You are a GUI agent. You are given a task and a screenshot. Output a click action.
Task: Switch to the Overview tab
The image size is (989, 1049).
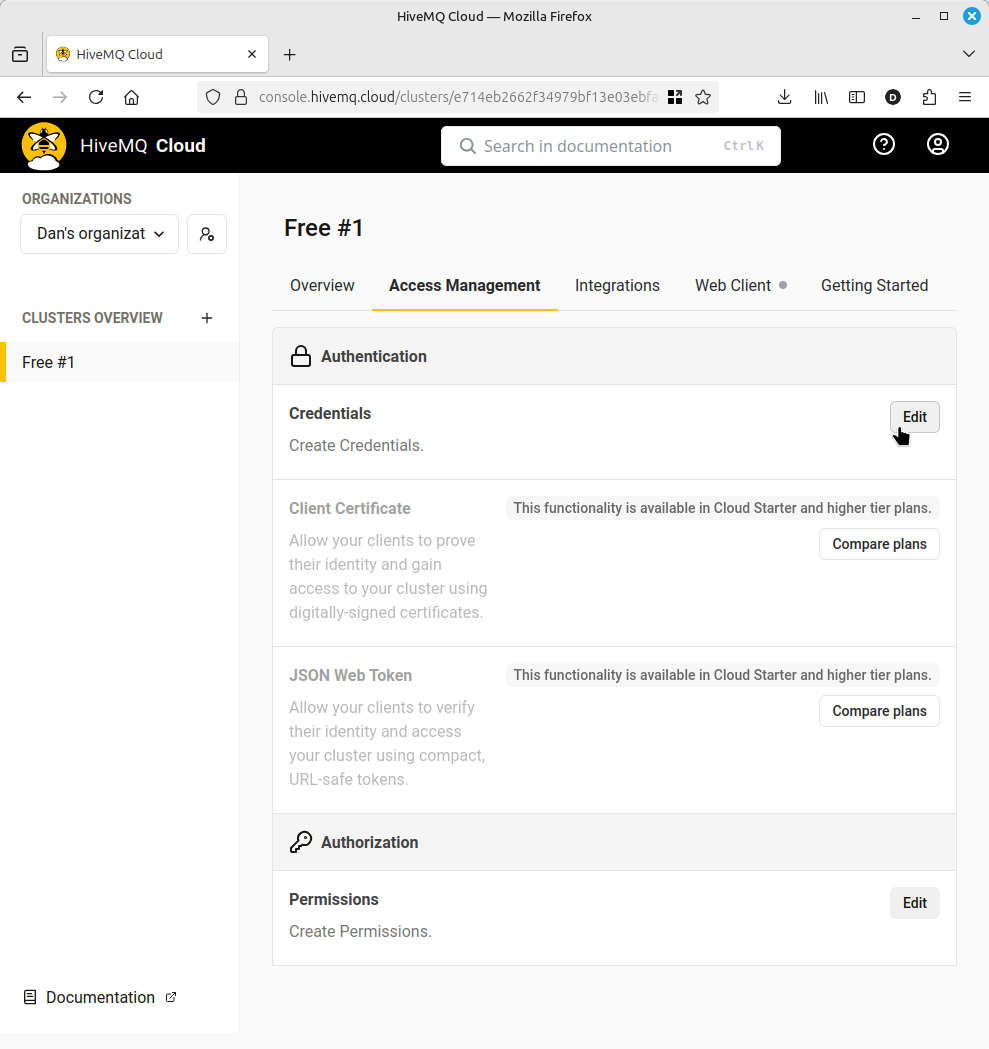pyautogui.click(x=322, y=286)
